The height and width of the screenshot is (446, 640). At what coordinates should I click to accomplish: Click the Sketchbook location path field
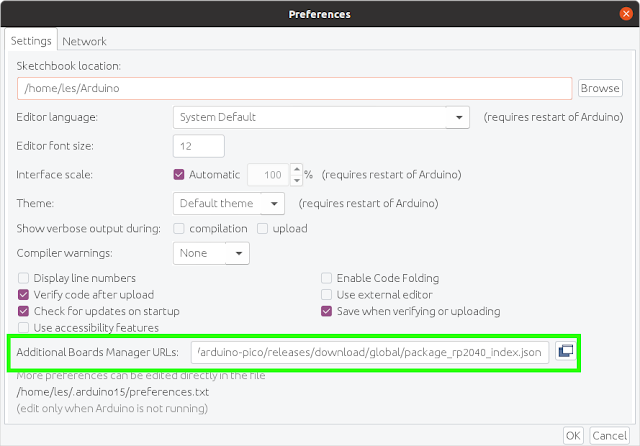(x=294, y=89)
